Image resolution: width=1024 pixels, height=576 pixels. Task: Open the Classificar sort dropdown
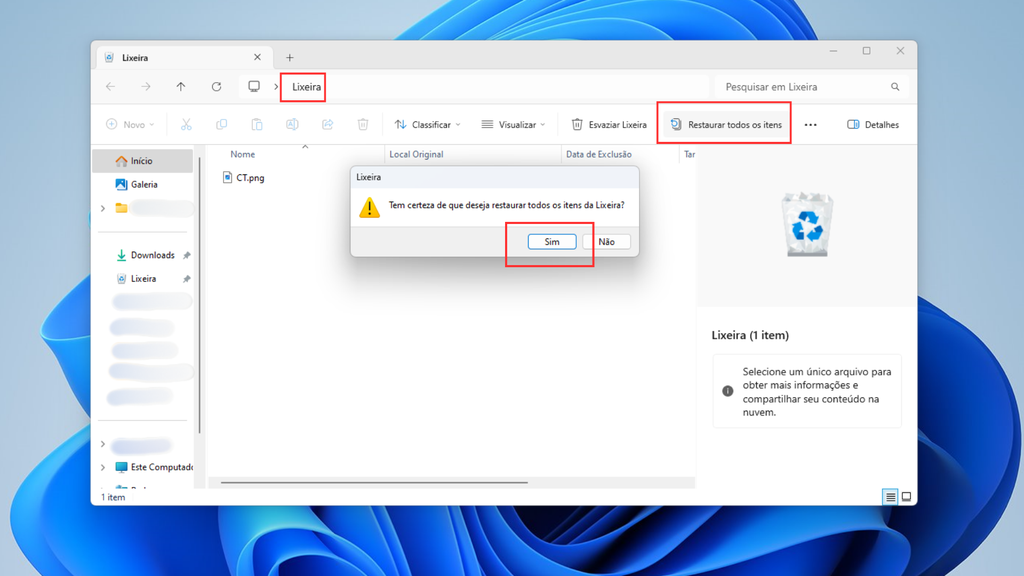click(428, 124)
